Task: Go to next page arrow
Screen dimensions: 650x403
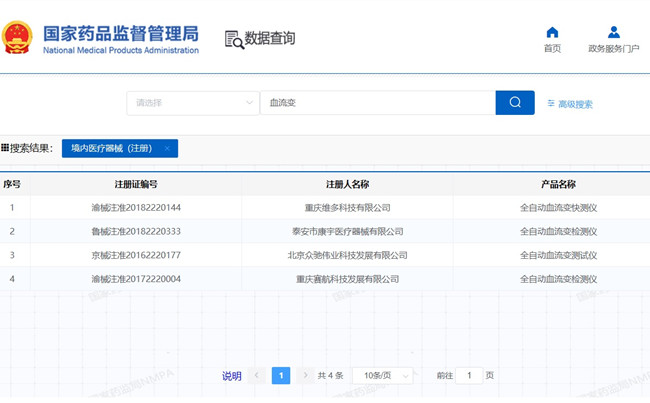Action: pos(306,375)
